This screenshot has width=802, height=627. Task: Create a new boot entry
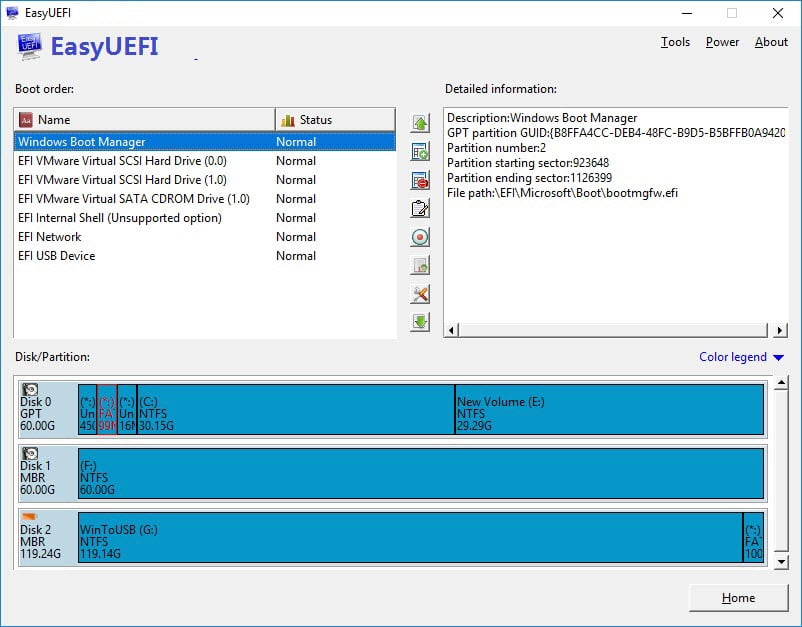420,152
